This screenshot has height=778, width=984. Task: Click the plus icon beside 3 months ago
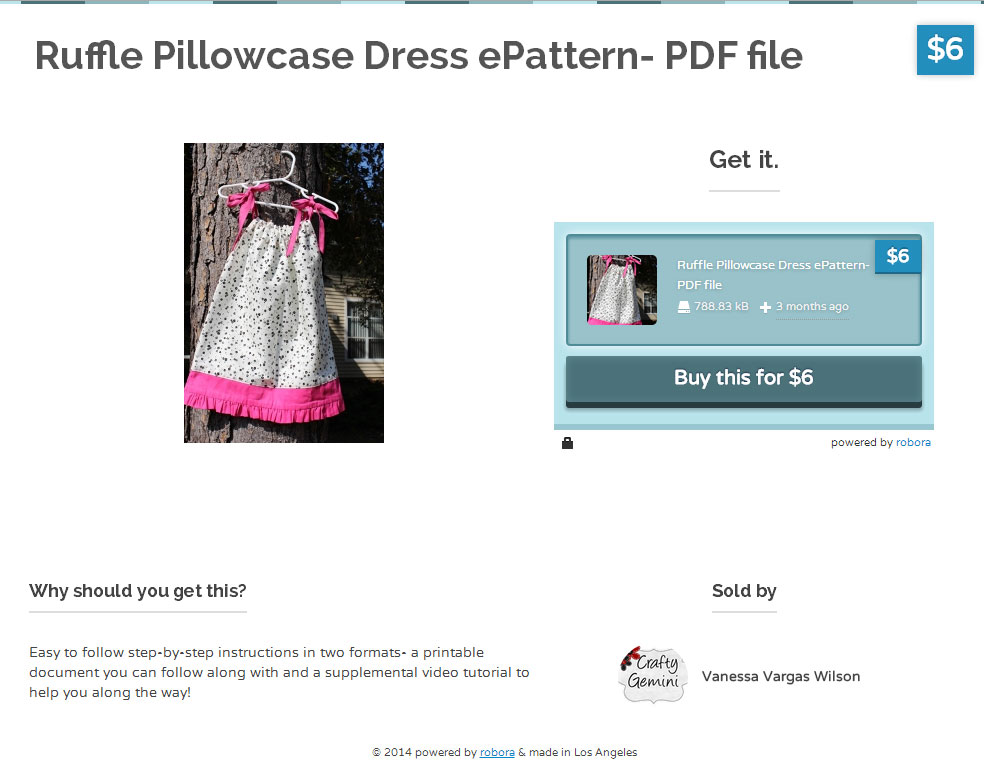[766, 307]
